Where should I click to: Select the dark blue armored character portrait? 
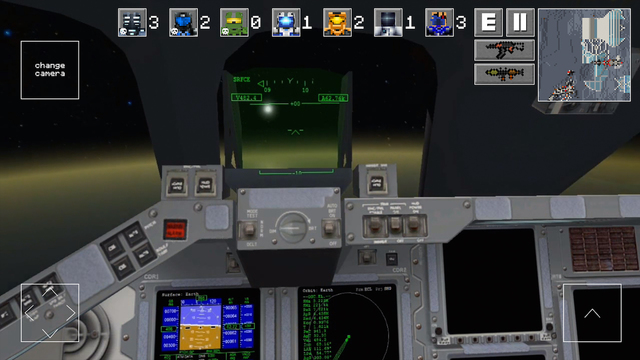coord(439,22)
